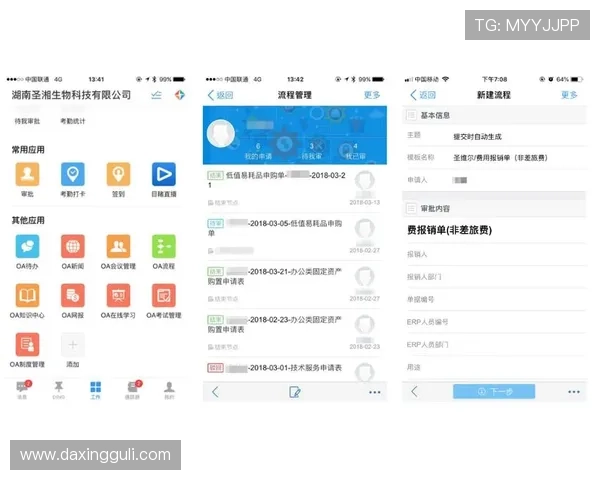Tap the ellipsis in 新建流程 bottom bar
The image size is (600, 480).
[574, 392]
